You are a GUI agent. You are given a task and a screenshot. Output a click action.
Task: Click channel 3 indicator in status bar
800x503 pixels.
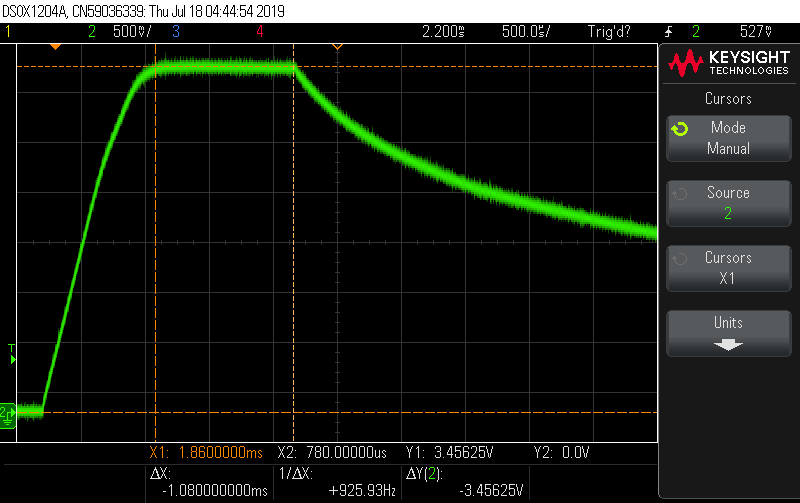pos(176,32)
